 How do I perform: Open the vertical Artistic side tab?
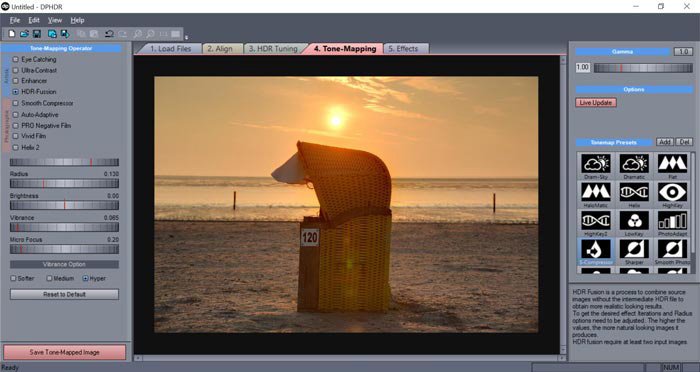[6, 76]
